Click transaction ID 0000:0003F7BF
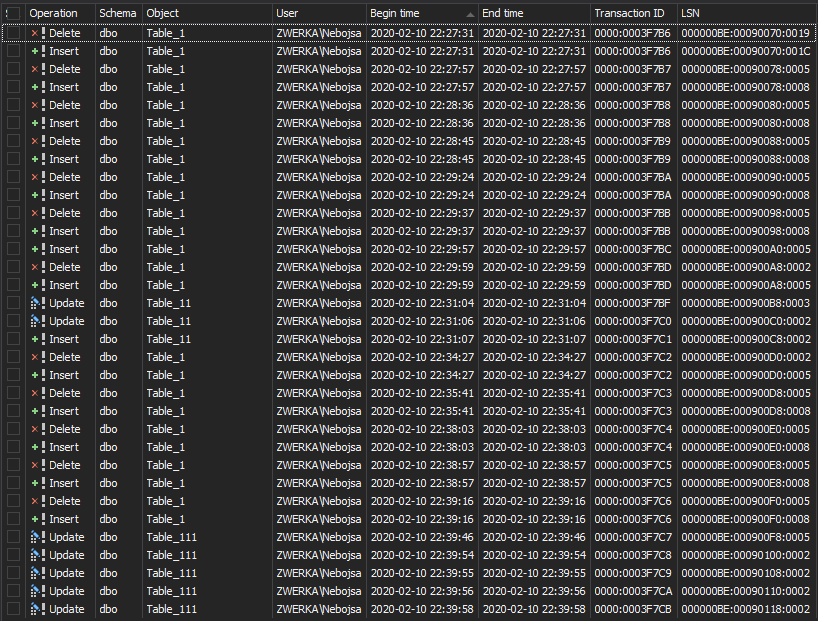 [633, 303]
